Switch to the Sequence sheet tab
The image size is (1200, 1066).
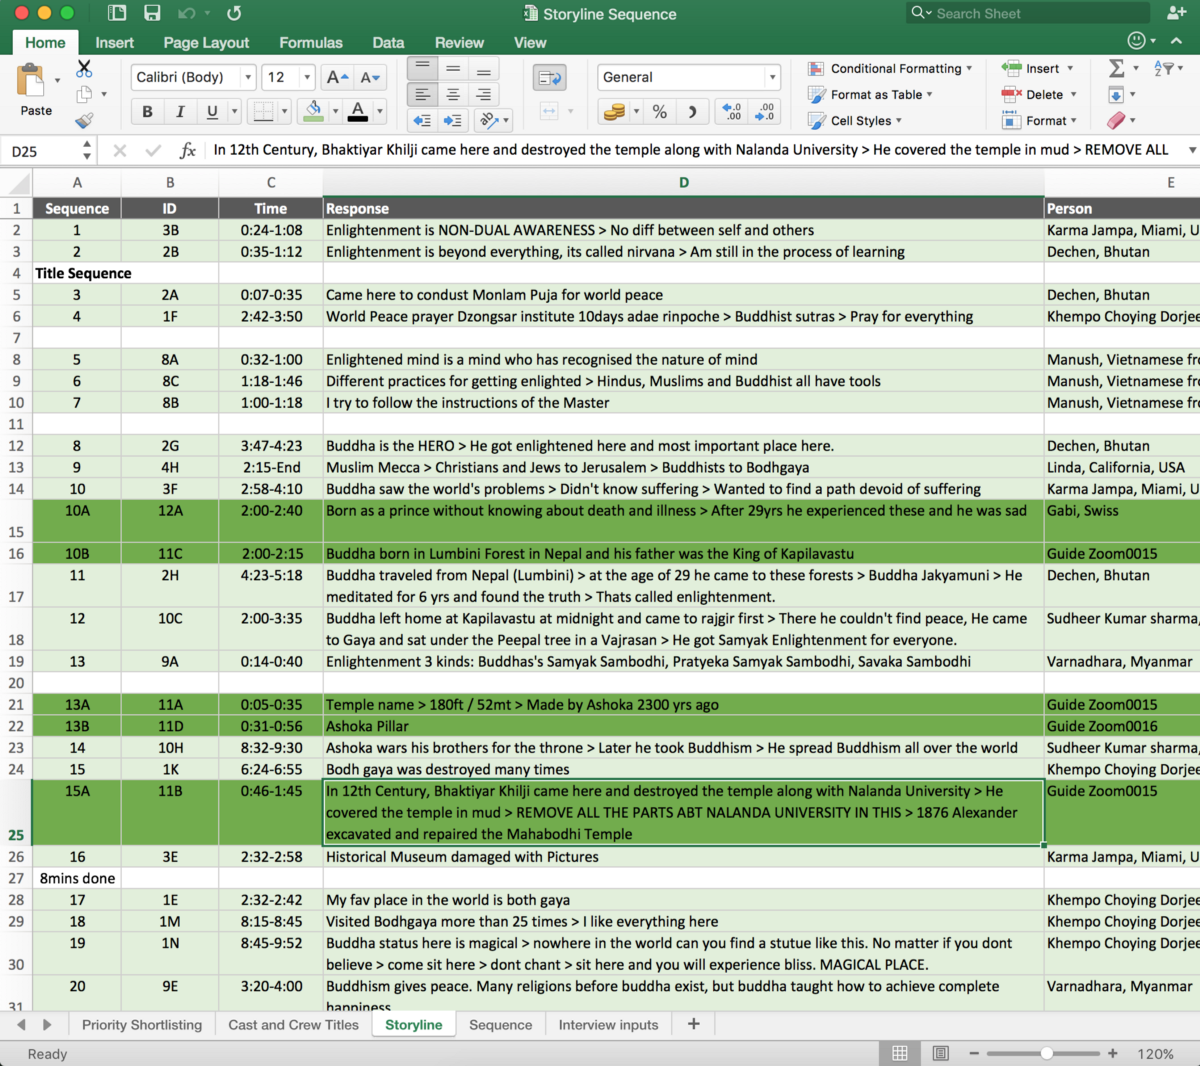tap(500, 1025)
